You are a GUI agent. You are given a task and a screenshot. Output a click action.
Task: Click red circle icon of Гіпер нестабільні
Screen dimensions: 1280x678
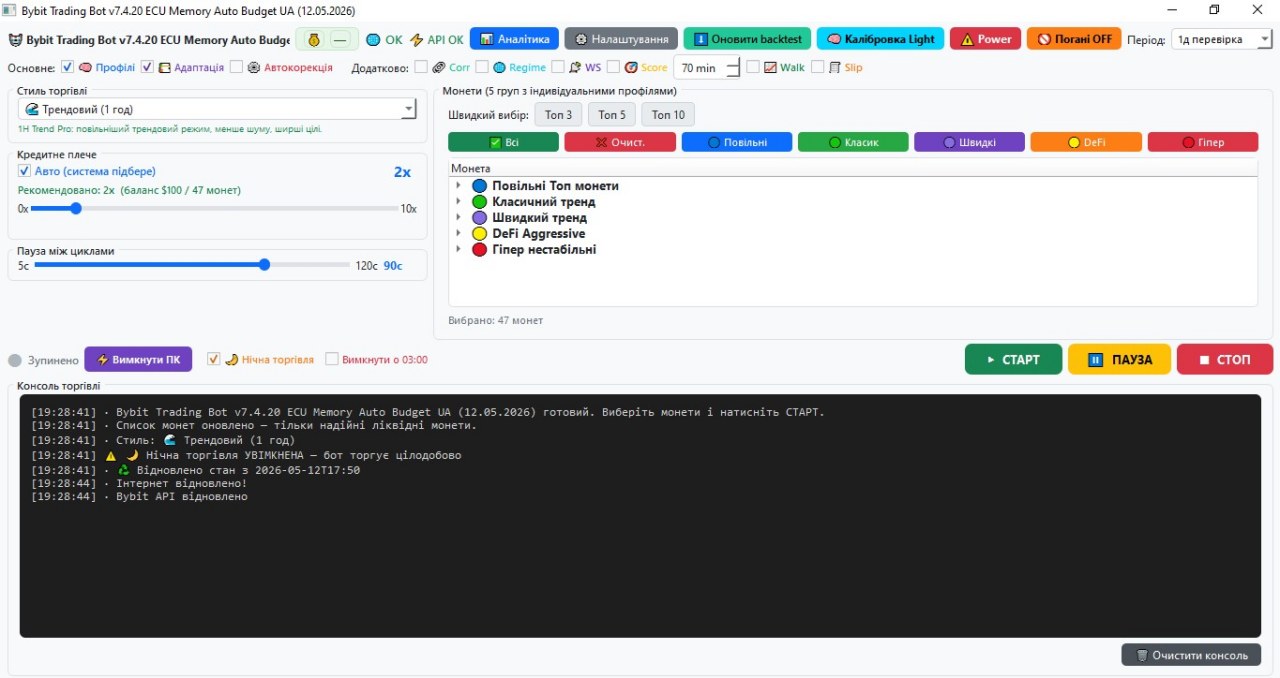[x=479, y=249]
